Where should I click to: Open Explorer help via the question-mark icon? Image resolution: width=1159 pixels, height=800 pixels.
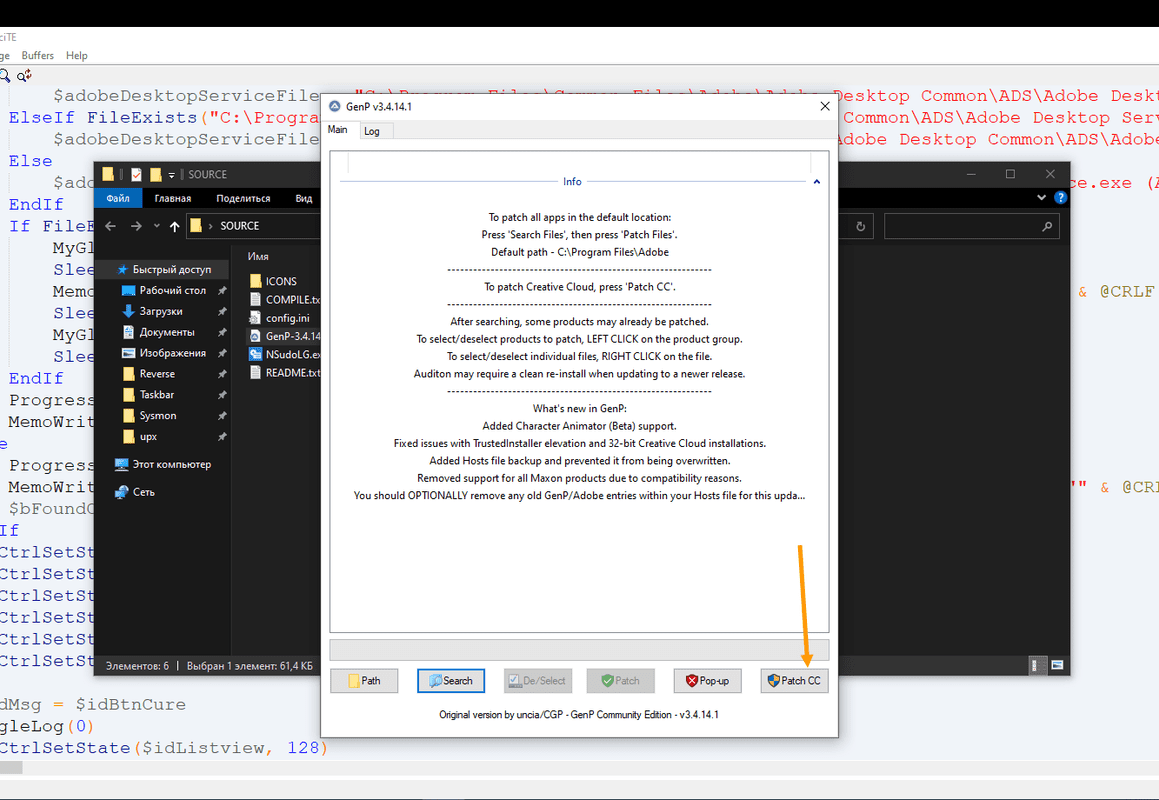(x=1061, y=197)
